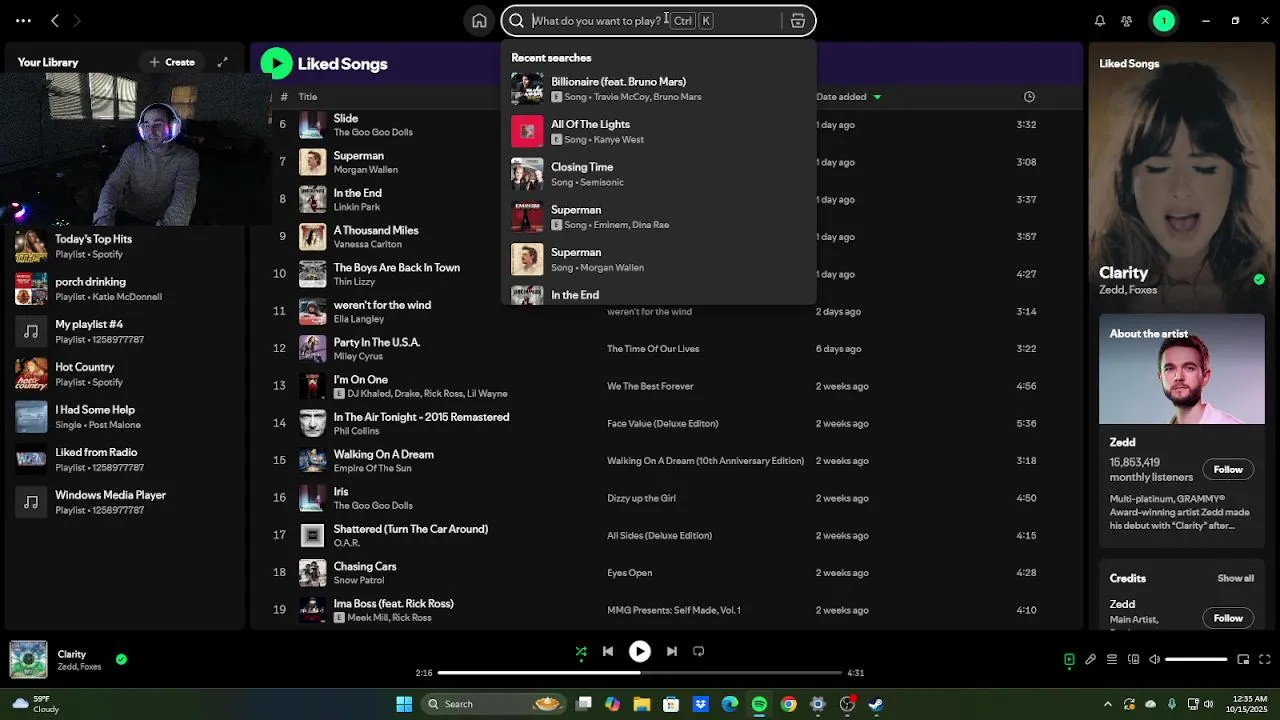Click Show all in Credits
This screenshot has width=1280, height=720.
1235,578
